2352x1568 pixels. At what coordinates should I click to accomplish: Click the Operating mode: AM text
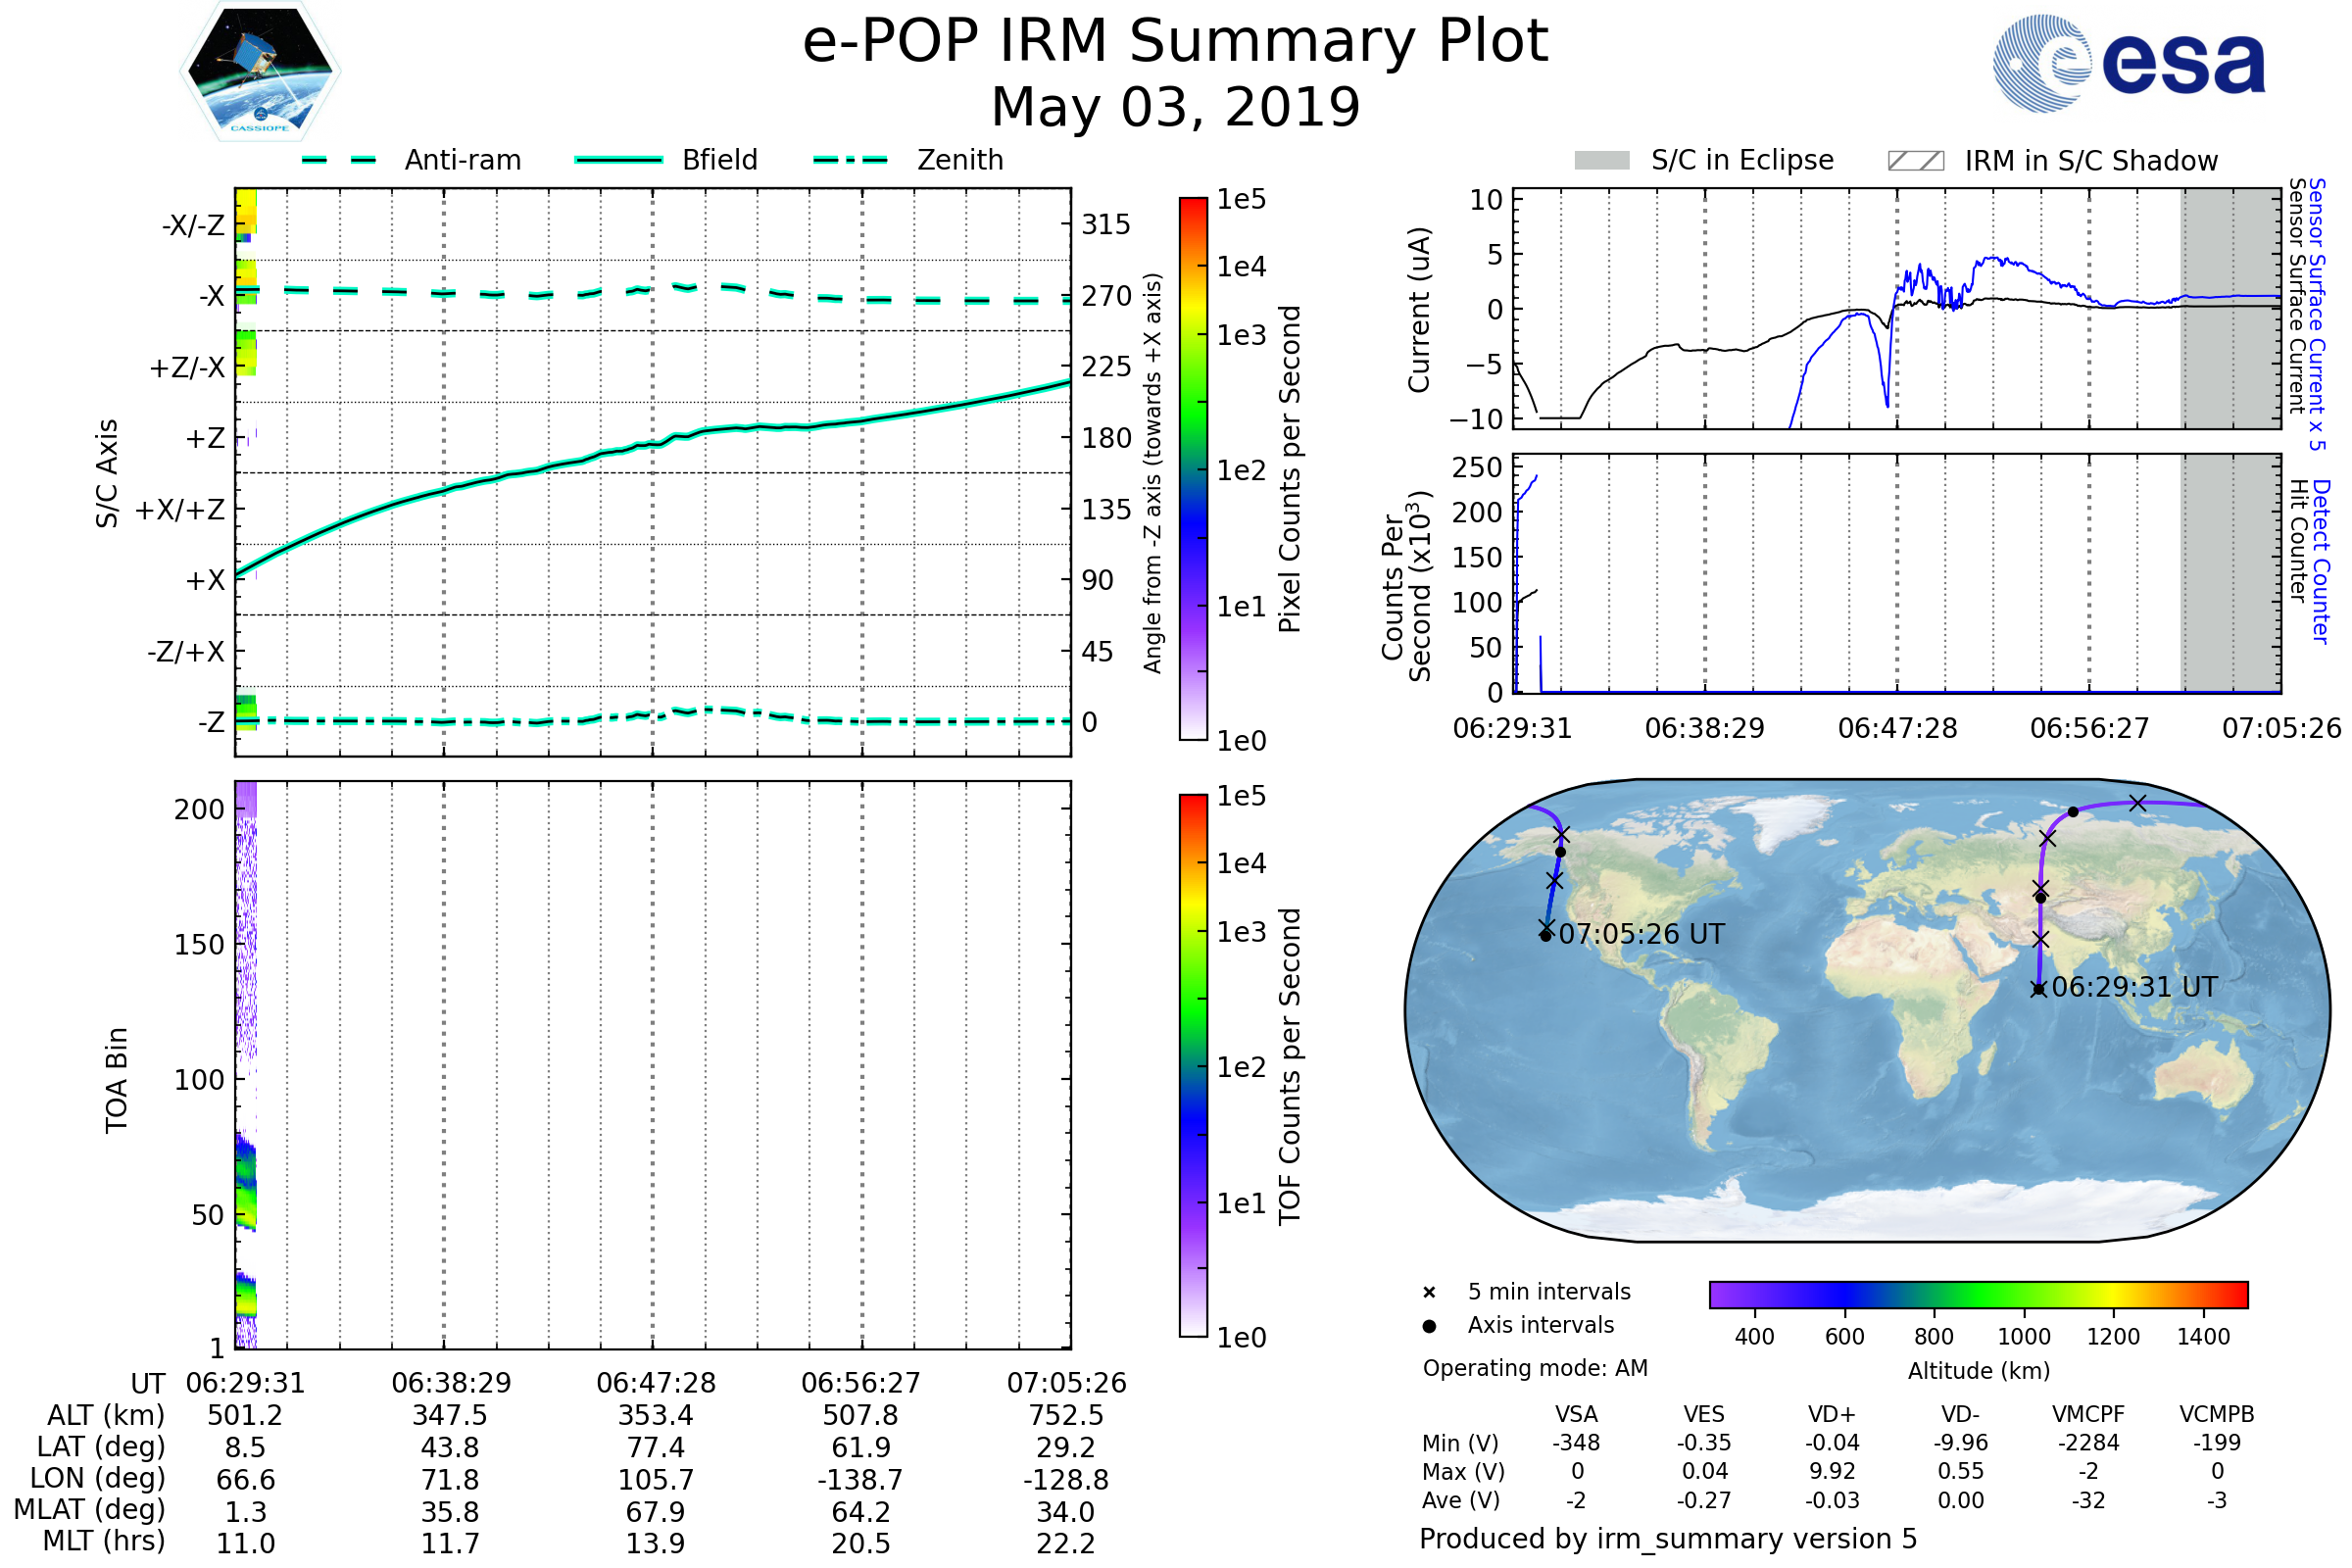pos(1535,1368)
